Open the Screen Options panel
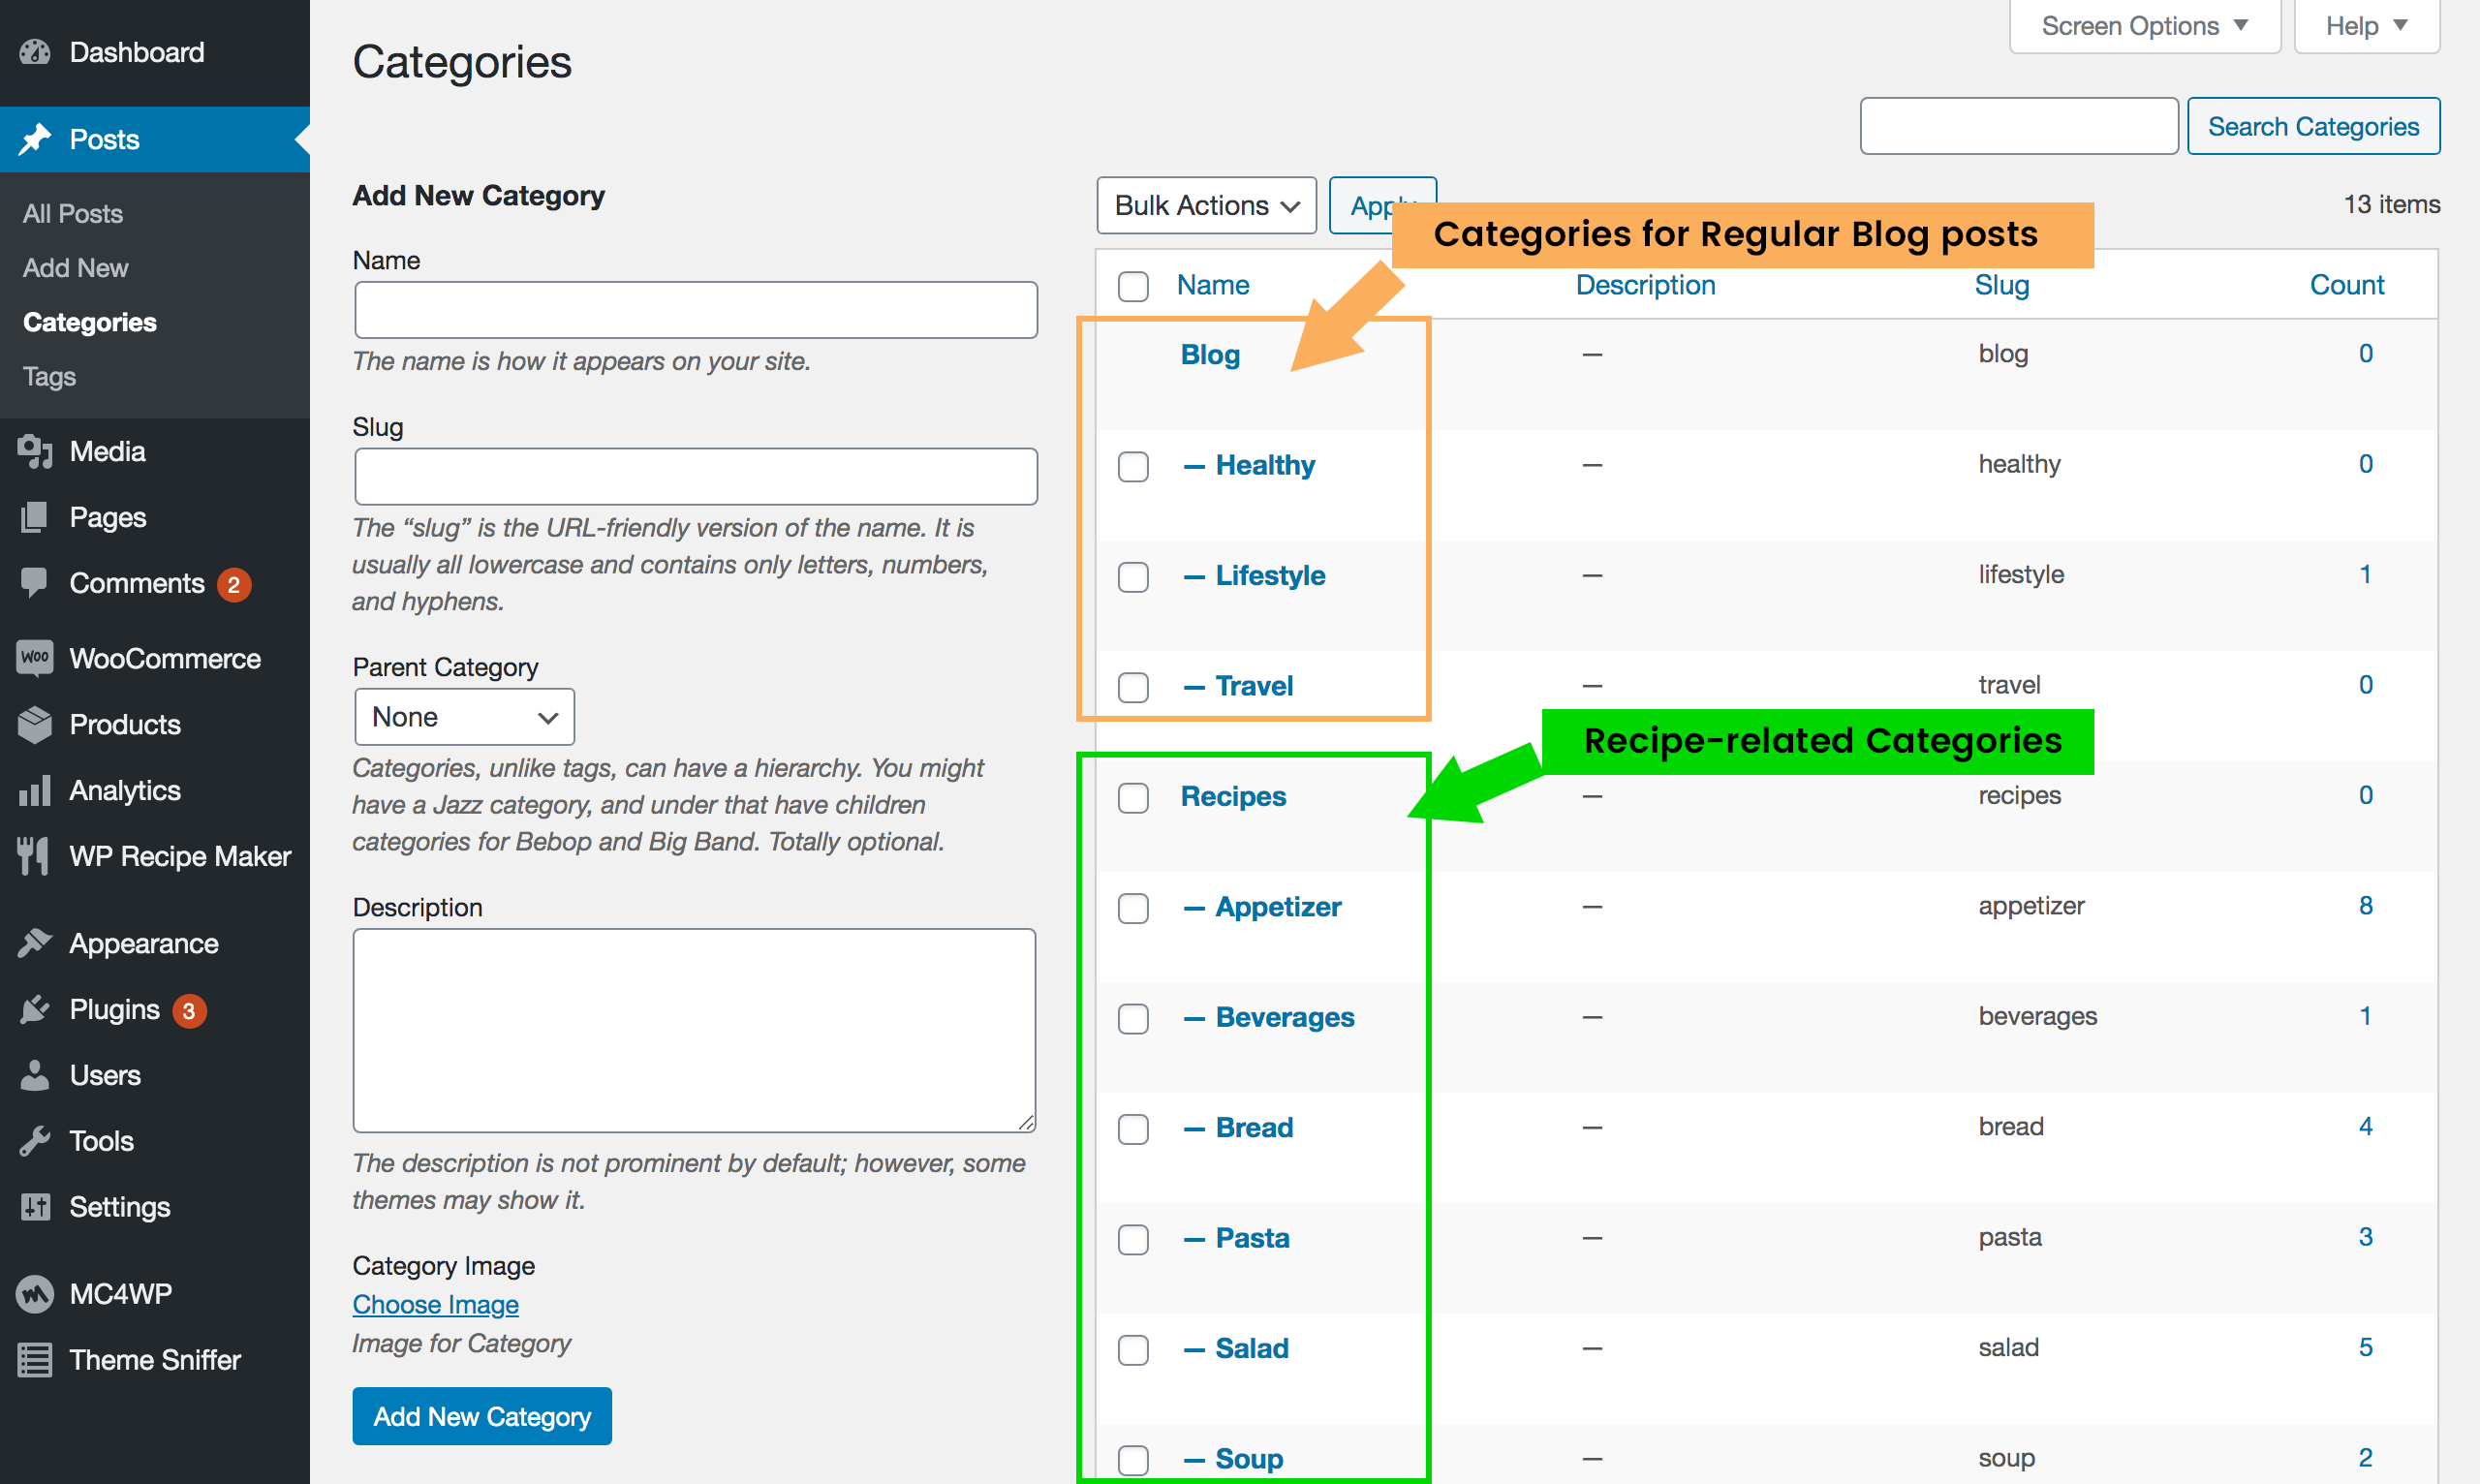This screenshot has width=2480, height=1484. point(2143,25)
